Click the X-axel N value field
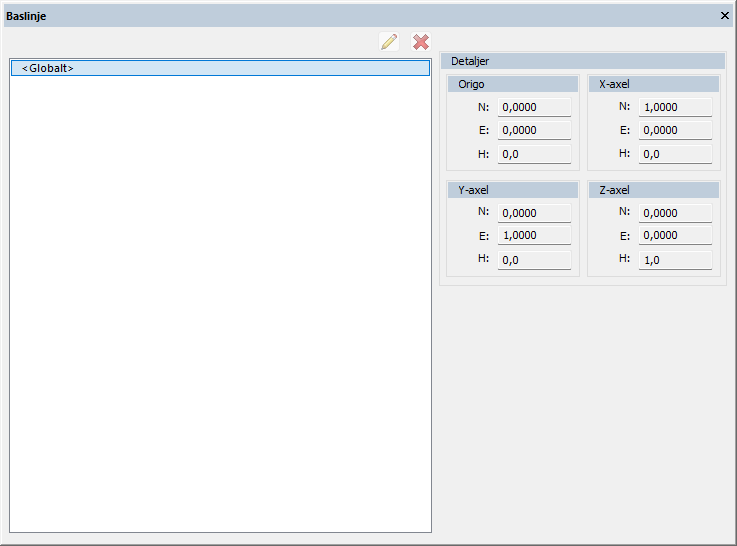 pyautogui.click(x=675, y=107)
